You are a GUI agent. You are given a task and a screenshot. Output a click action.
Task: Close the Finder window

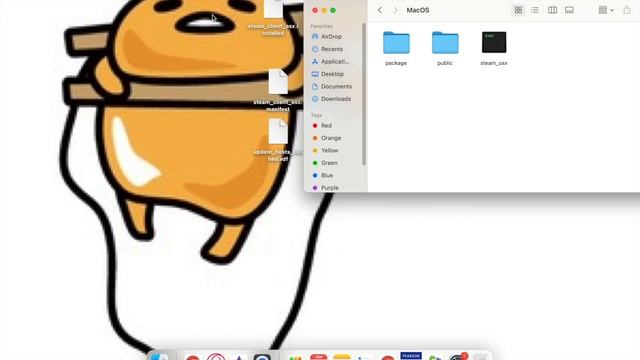[315, 10]
